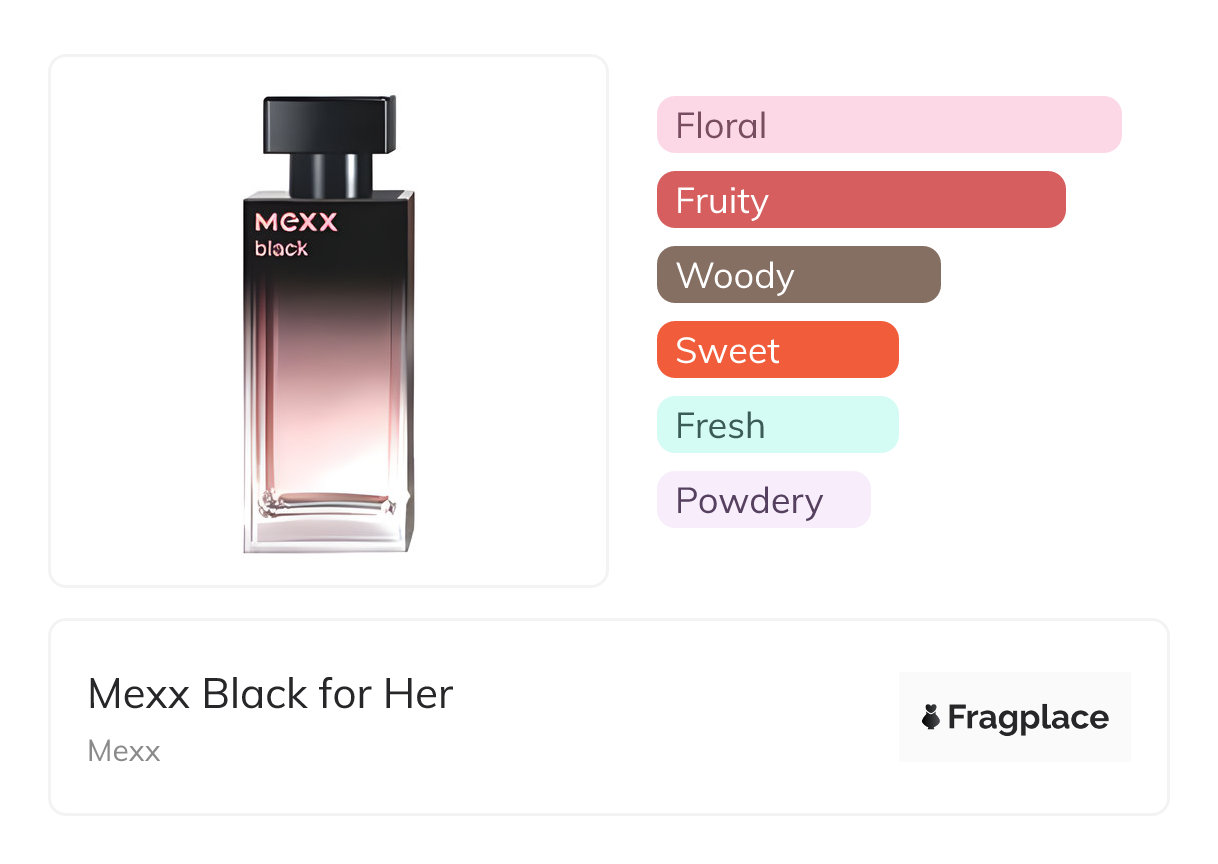Click the lavender Powdery accord bar

click(763, 500)
